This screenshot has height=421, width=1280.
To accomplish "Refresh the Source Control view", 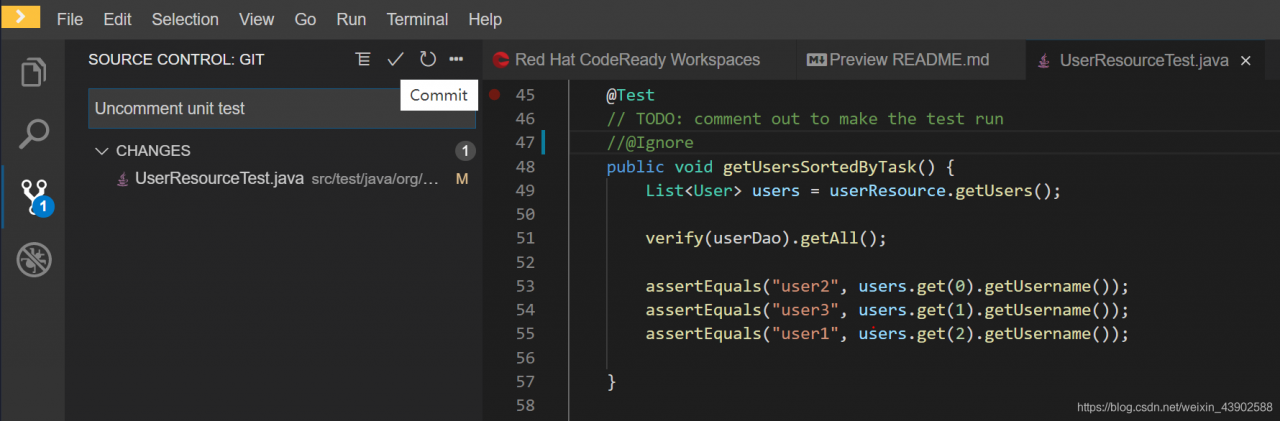I will [427, 60].
